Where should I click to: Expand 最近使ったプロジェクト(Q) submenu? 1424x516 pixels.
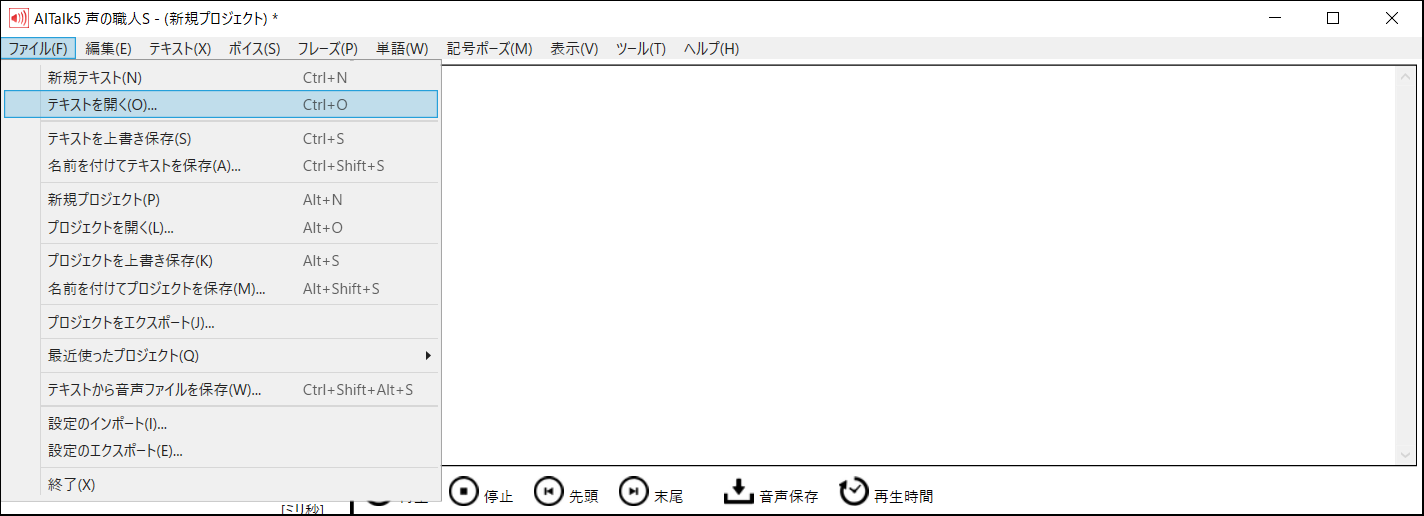[221, 356]
